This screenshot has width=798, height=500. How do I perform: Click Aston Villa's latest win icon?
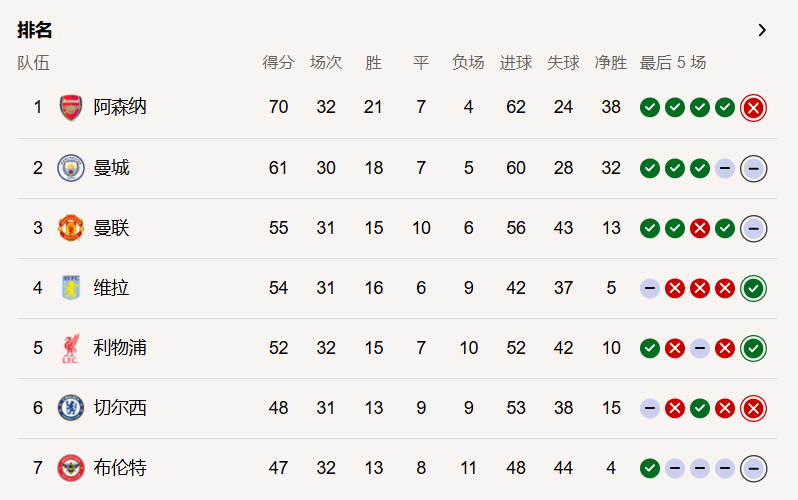[753, 288]
